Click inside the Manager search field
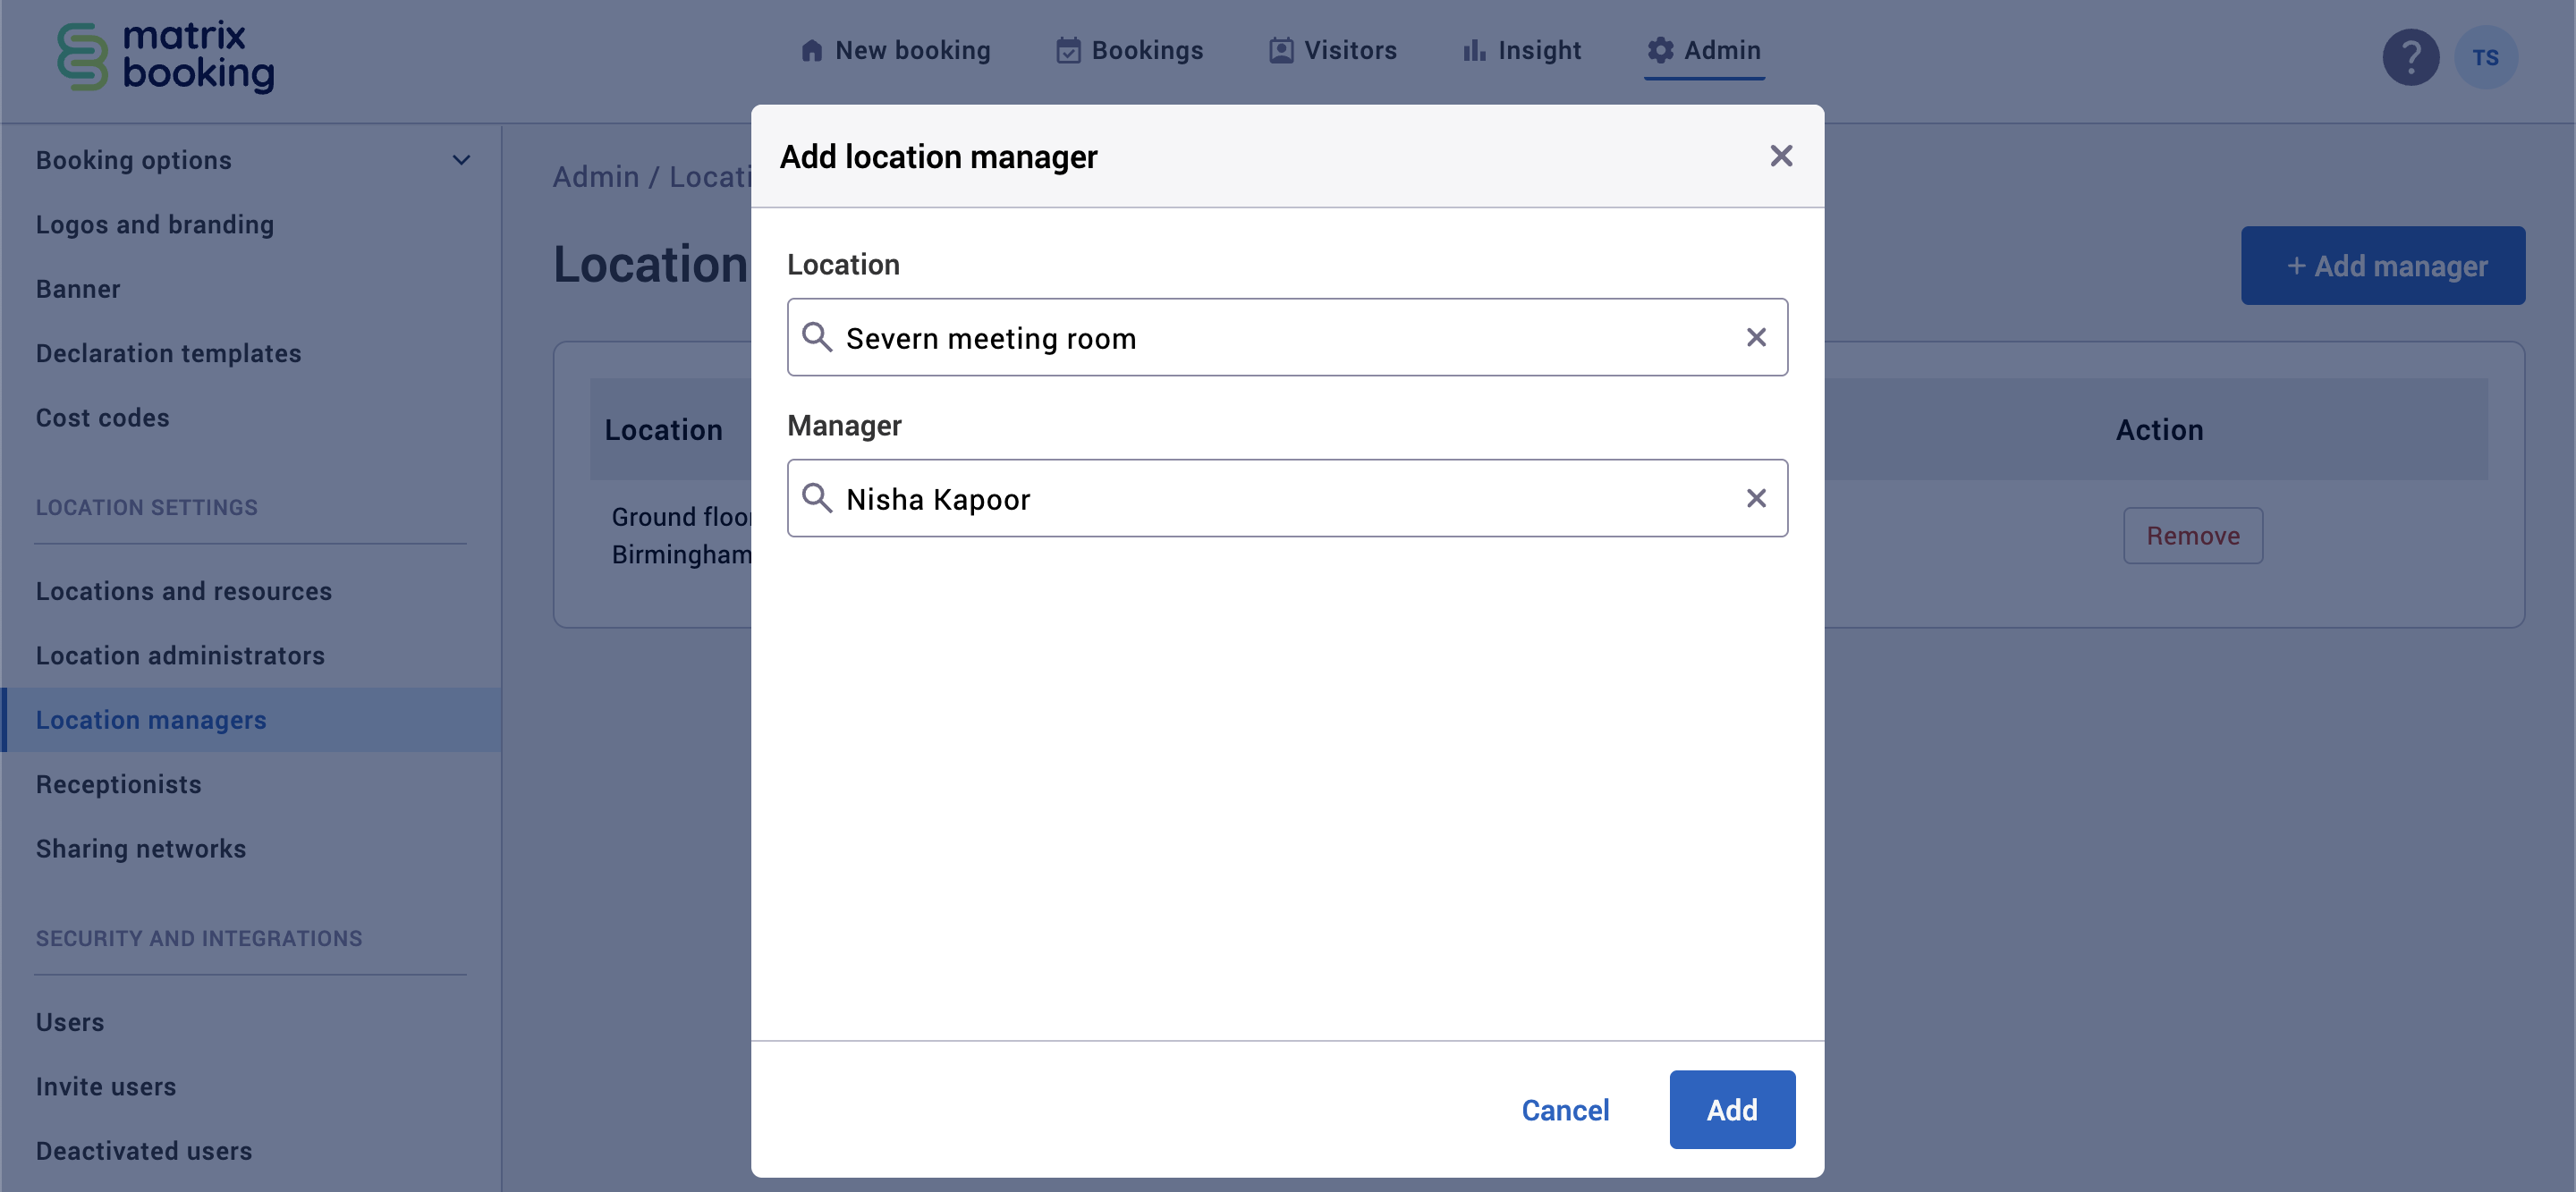The image size is (2576, 1192). pyautogui.click(x=1200, y=498)
